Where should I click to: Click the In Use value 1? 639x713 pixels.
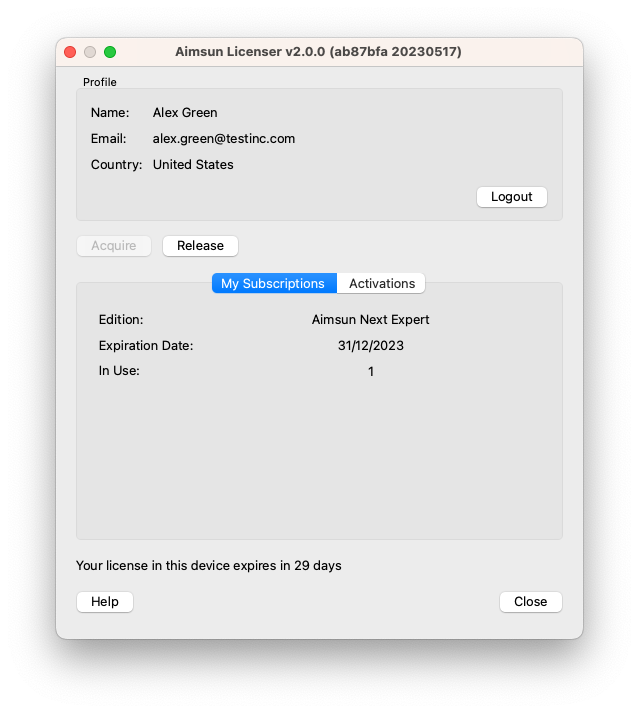pyautogui.click(x=371, y=372)
